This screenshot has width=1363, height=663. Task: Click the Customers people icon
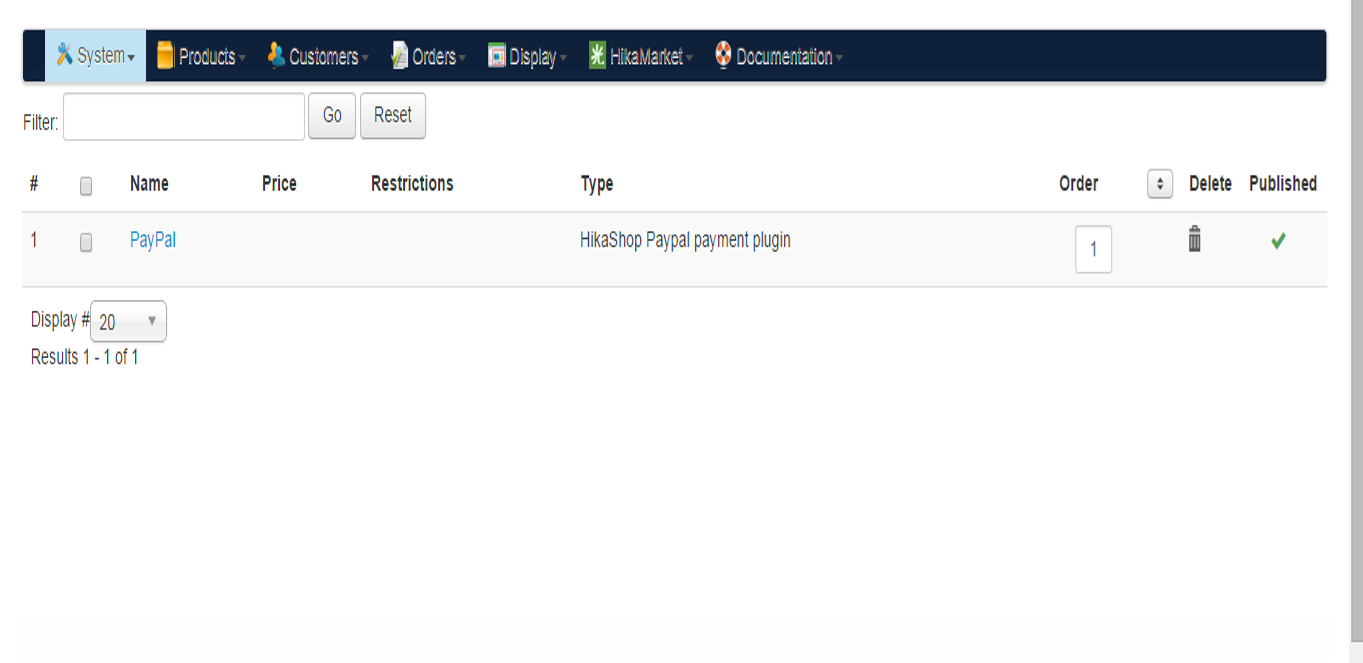[x=276, y=55]
